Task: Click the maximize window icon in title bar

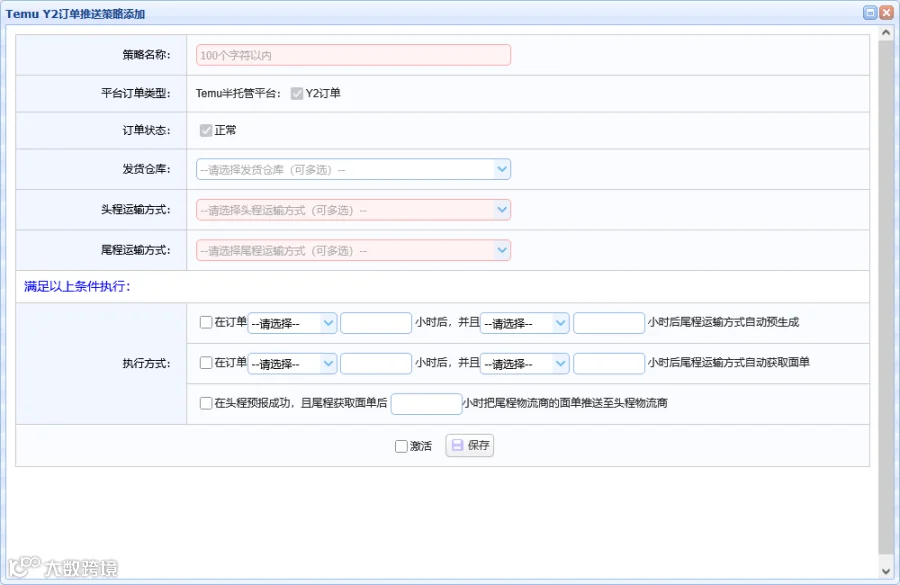Action: (870, 13)
